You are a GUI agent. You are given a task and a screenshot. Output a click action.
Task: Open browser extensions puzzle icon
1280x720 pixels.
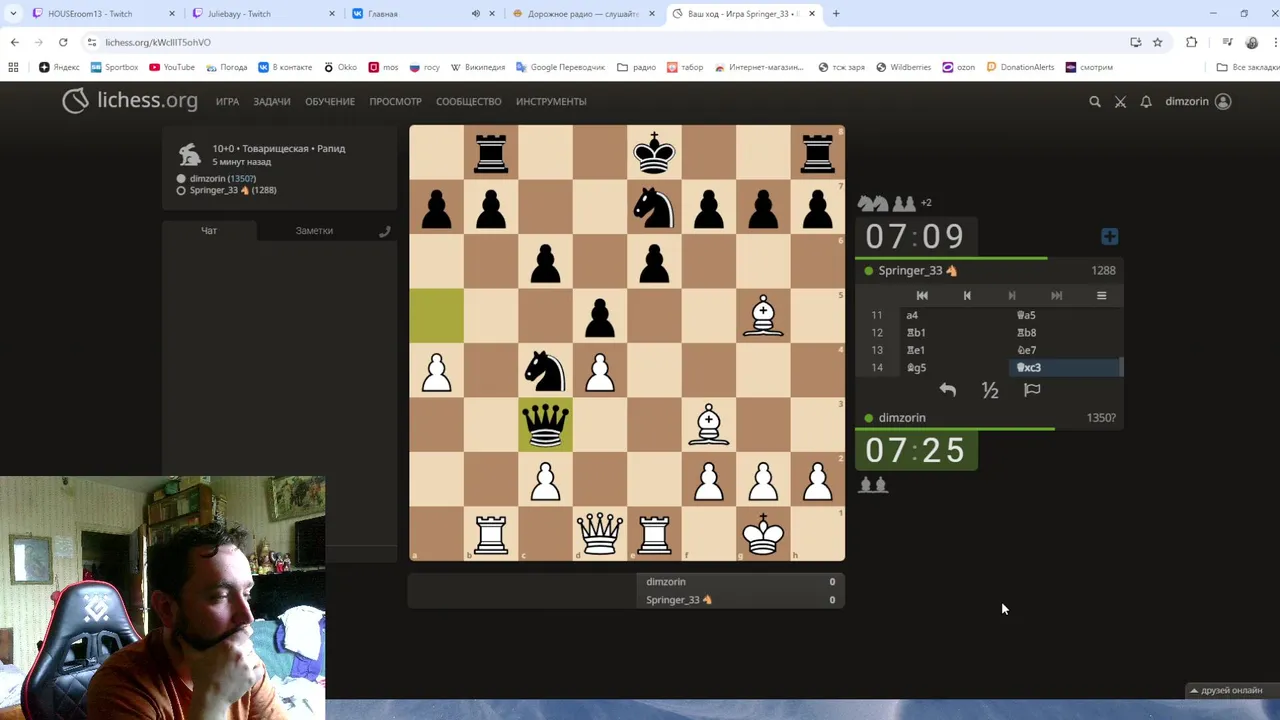(1191, 42)
